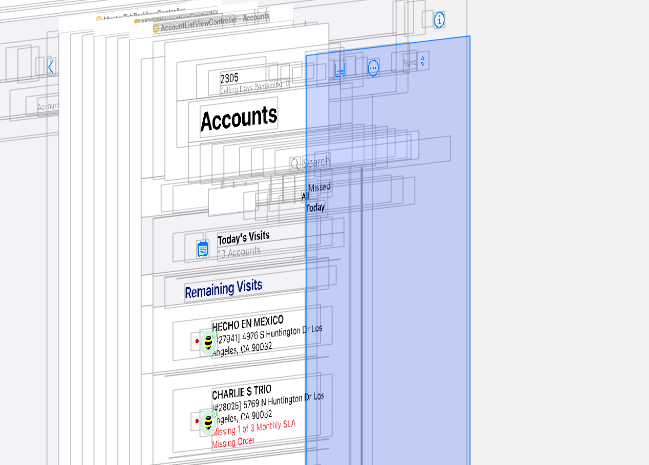Select the Remaining Visits header
This screenshot has width=649, height=465.
click(x=224, y=289)
